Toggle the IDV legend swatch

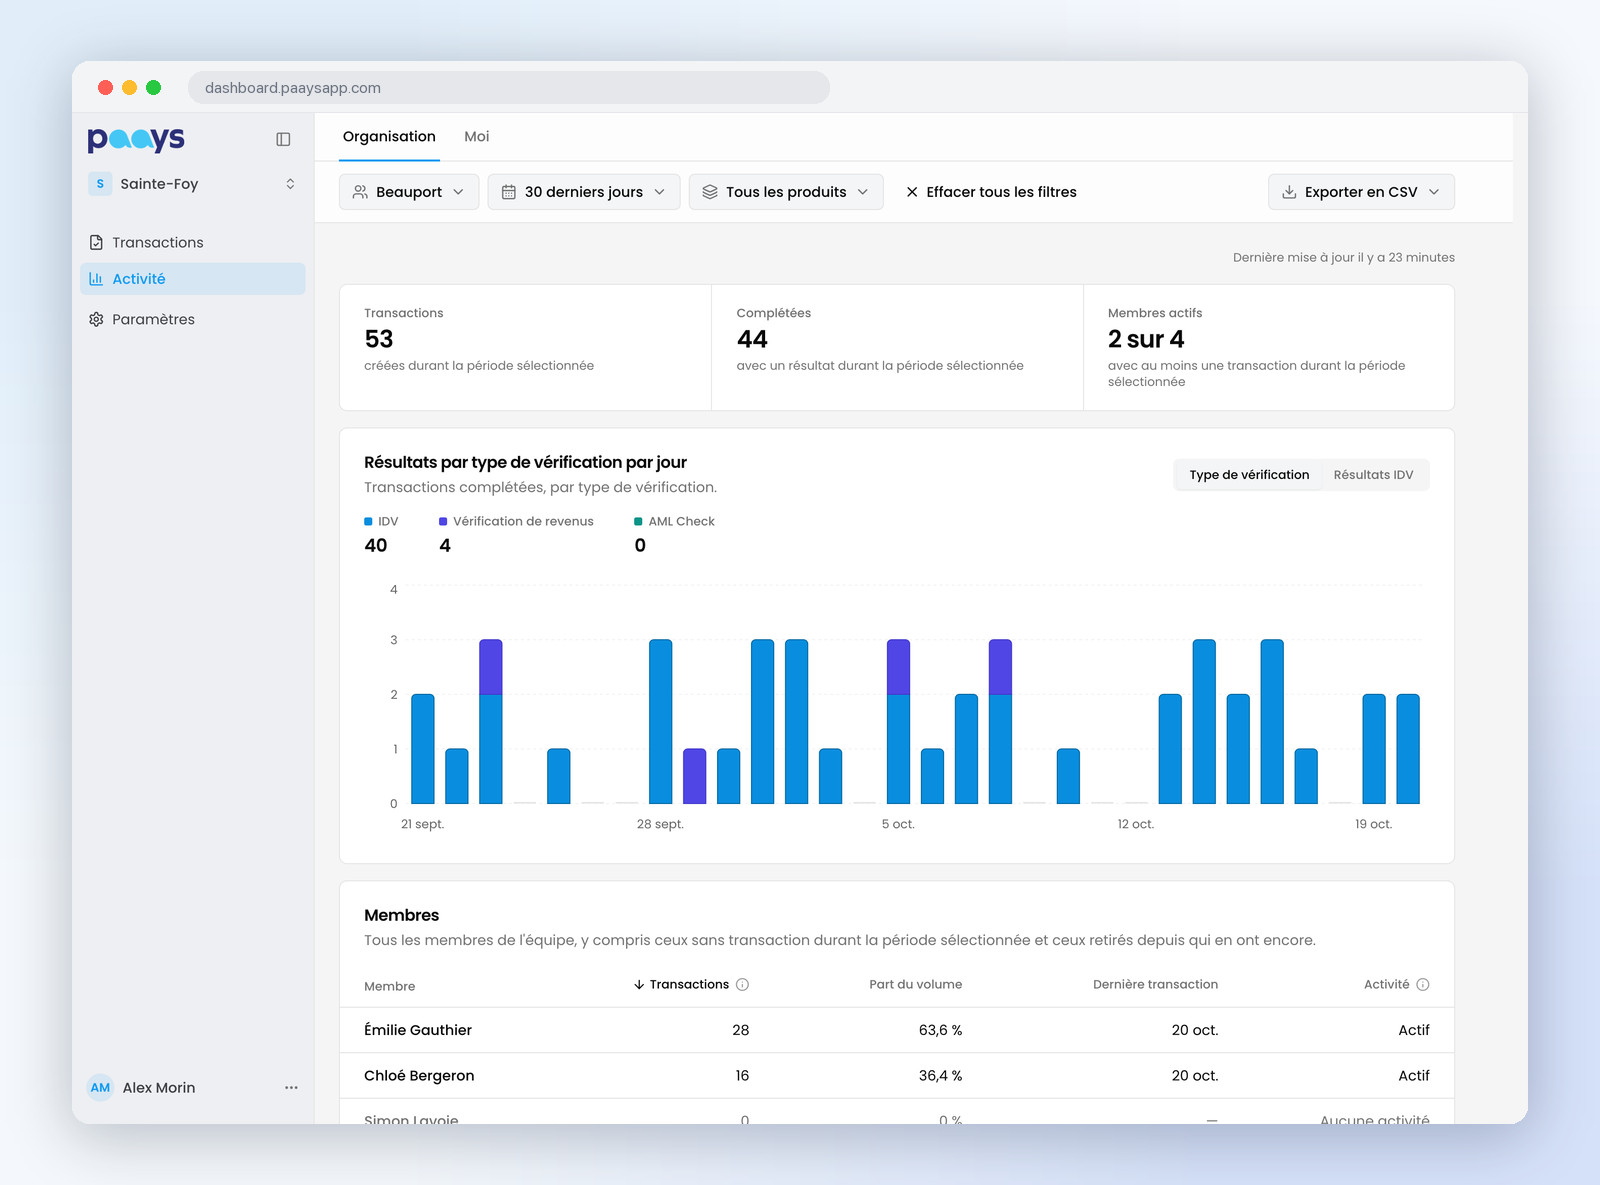368,522
